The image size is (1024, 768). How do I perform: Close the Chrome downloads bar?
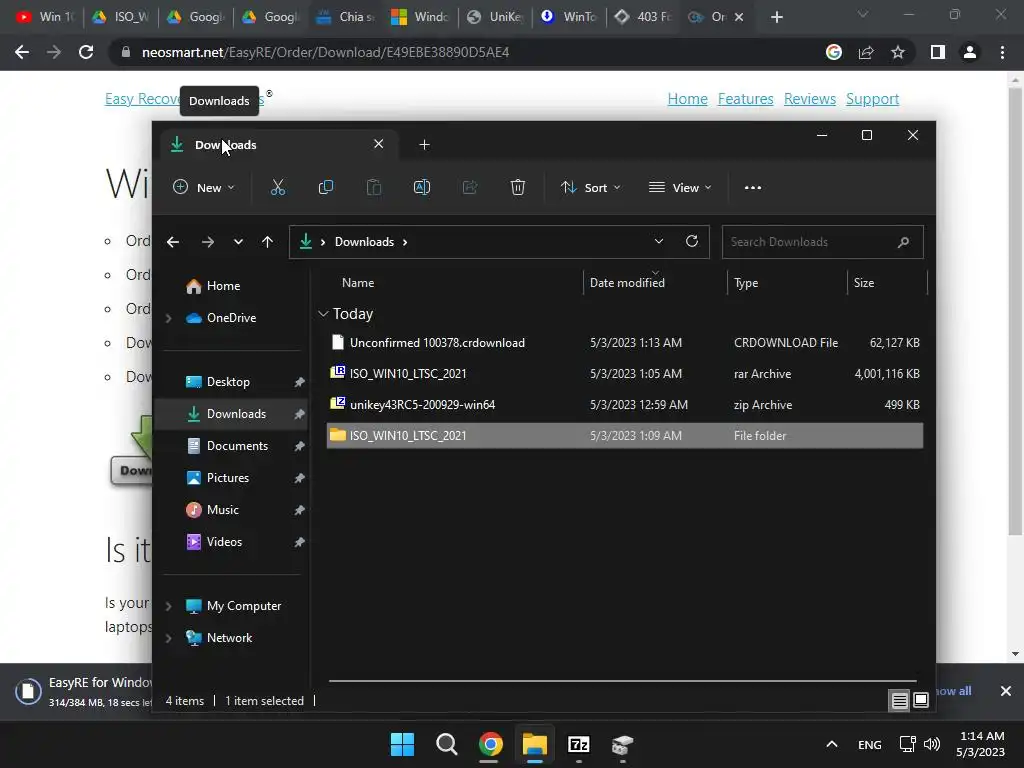click(1006, 691)
